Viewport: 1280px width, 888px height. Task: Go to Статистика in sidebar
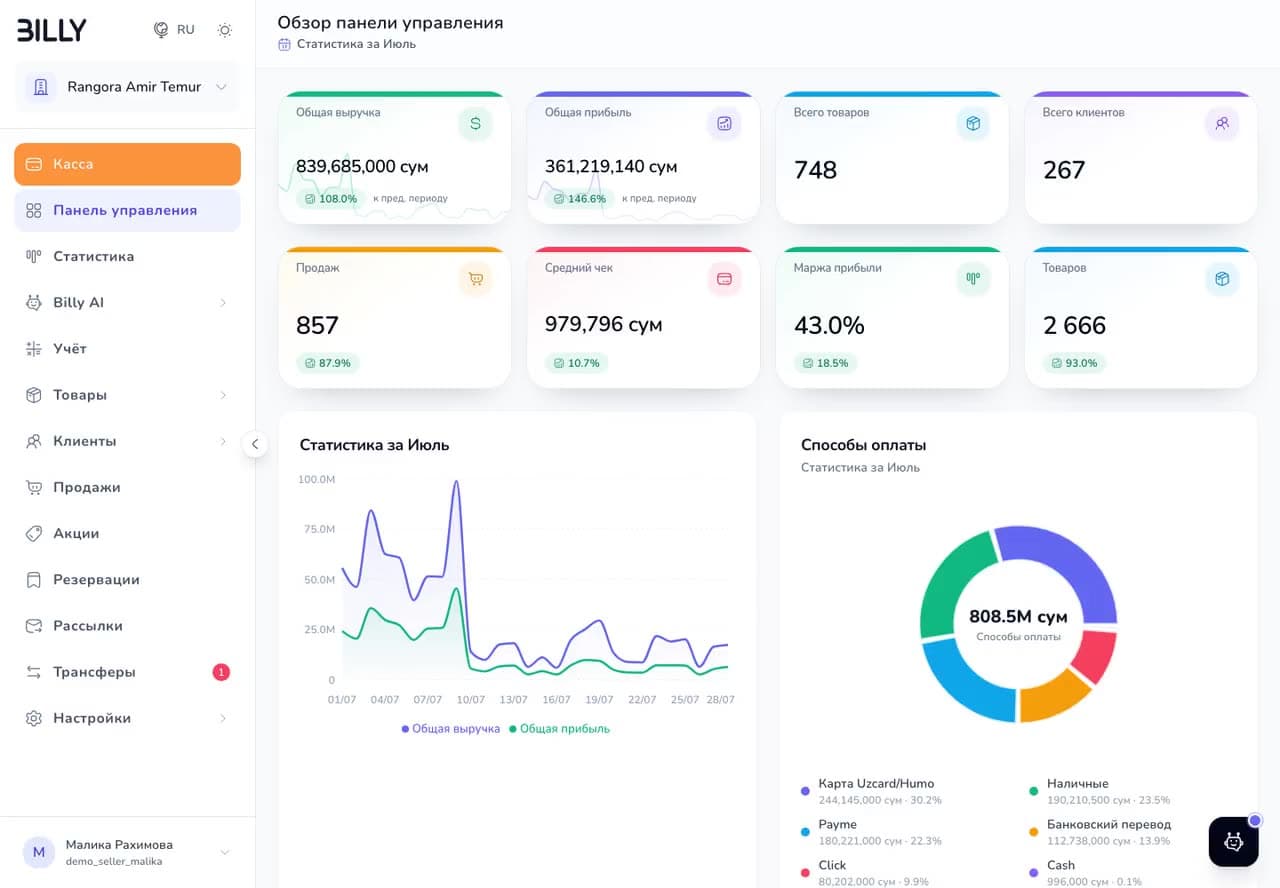pos(127,256)
